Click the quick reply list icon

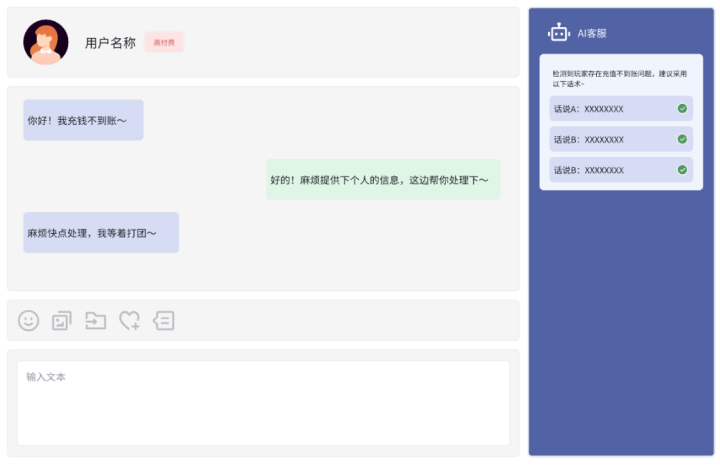pyautogui.click(x=163, y=320)
